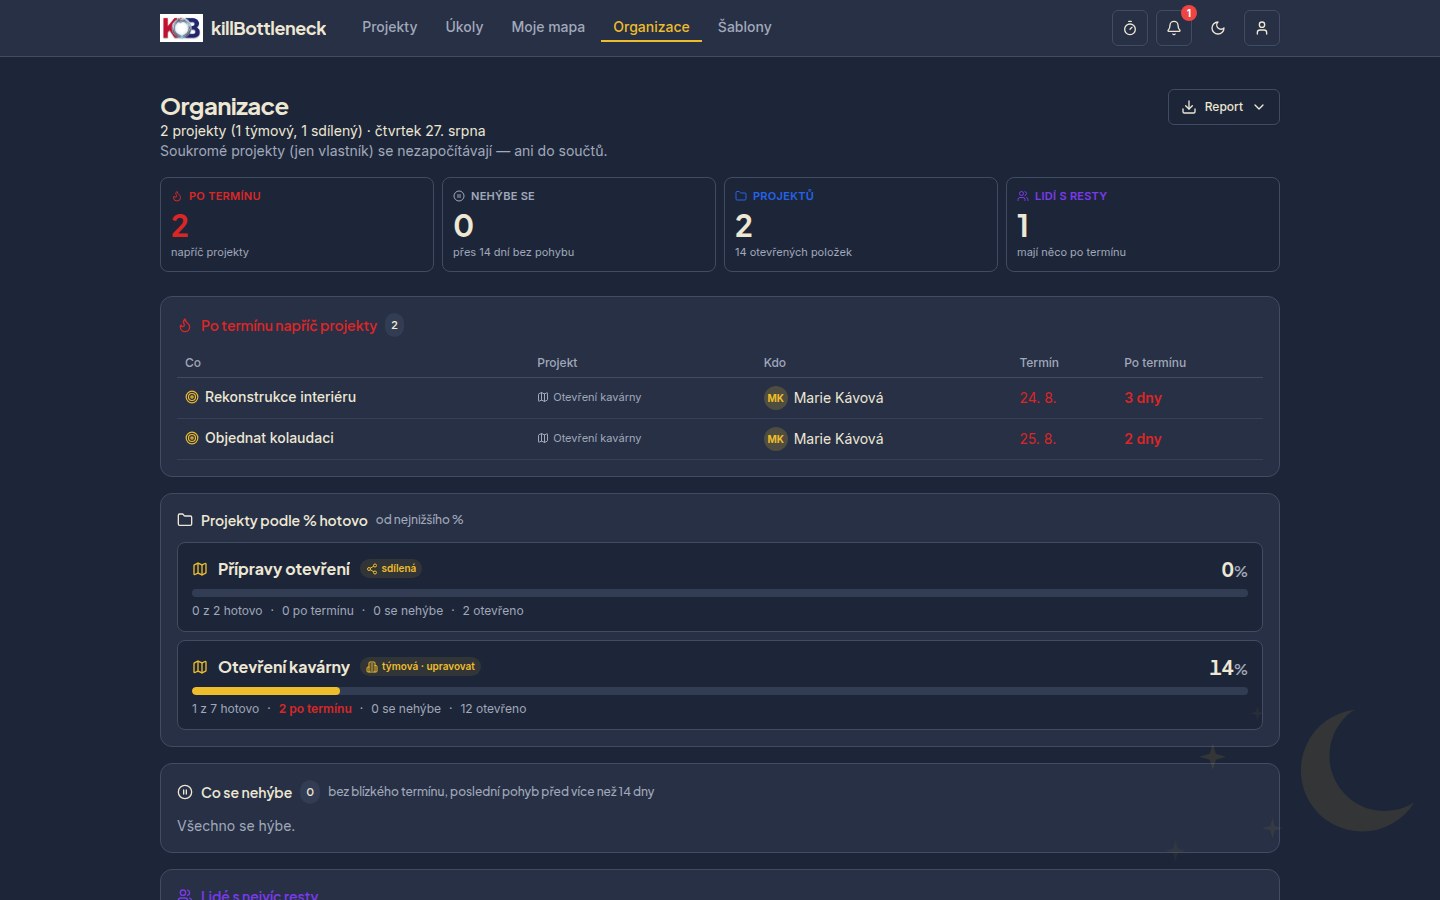This screenshot has height=900, width=1440.
Task: Go to Úkoly tab
Action: click(464, 27)
